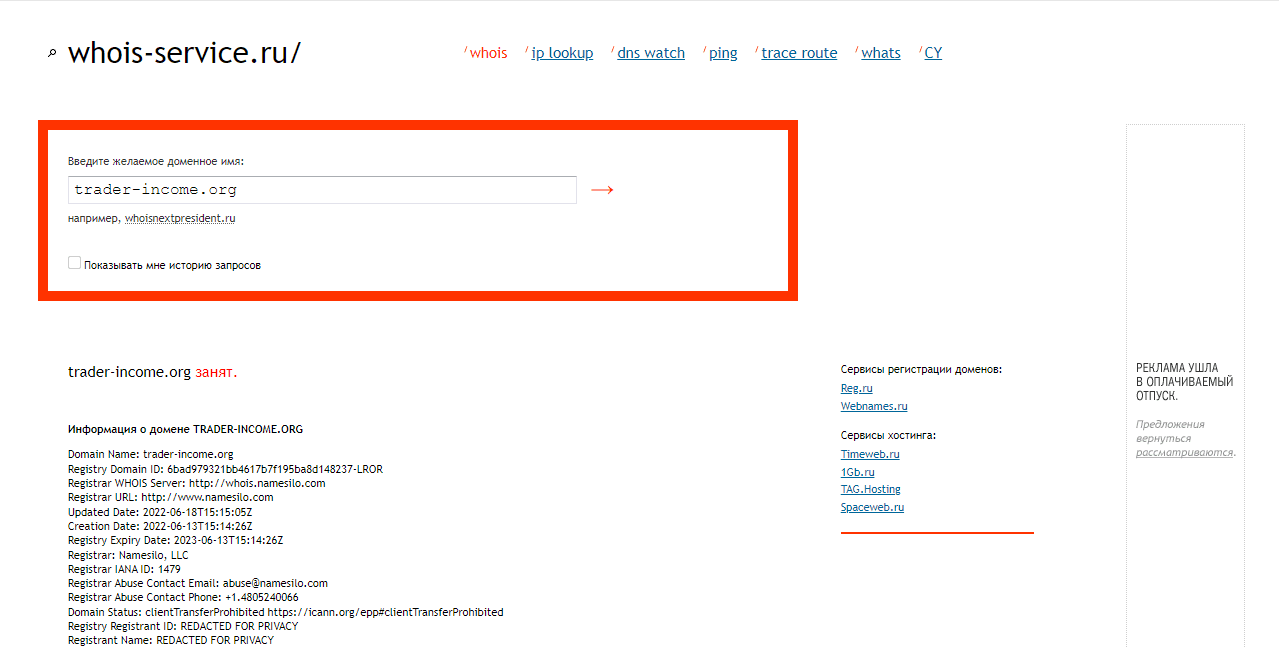Select the whois menu item
This screenshot has width=1279, height=647.
[488, 53]
